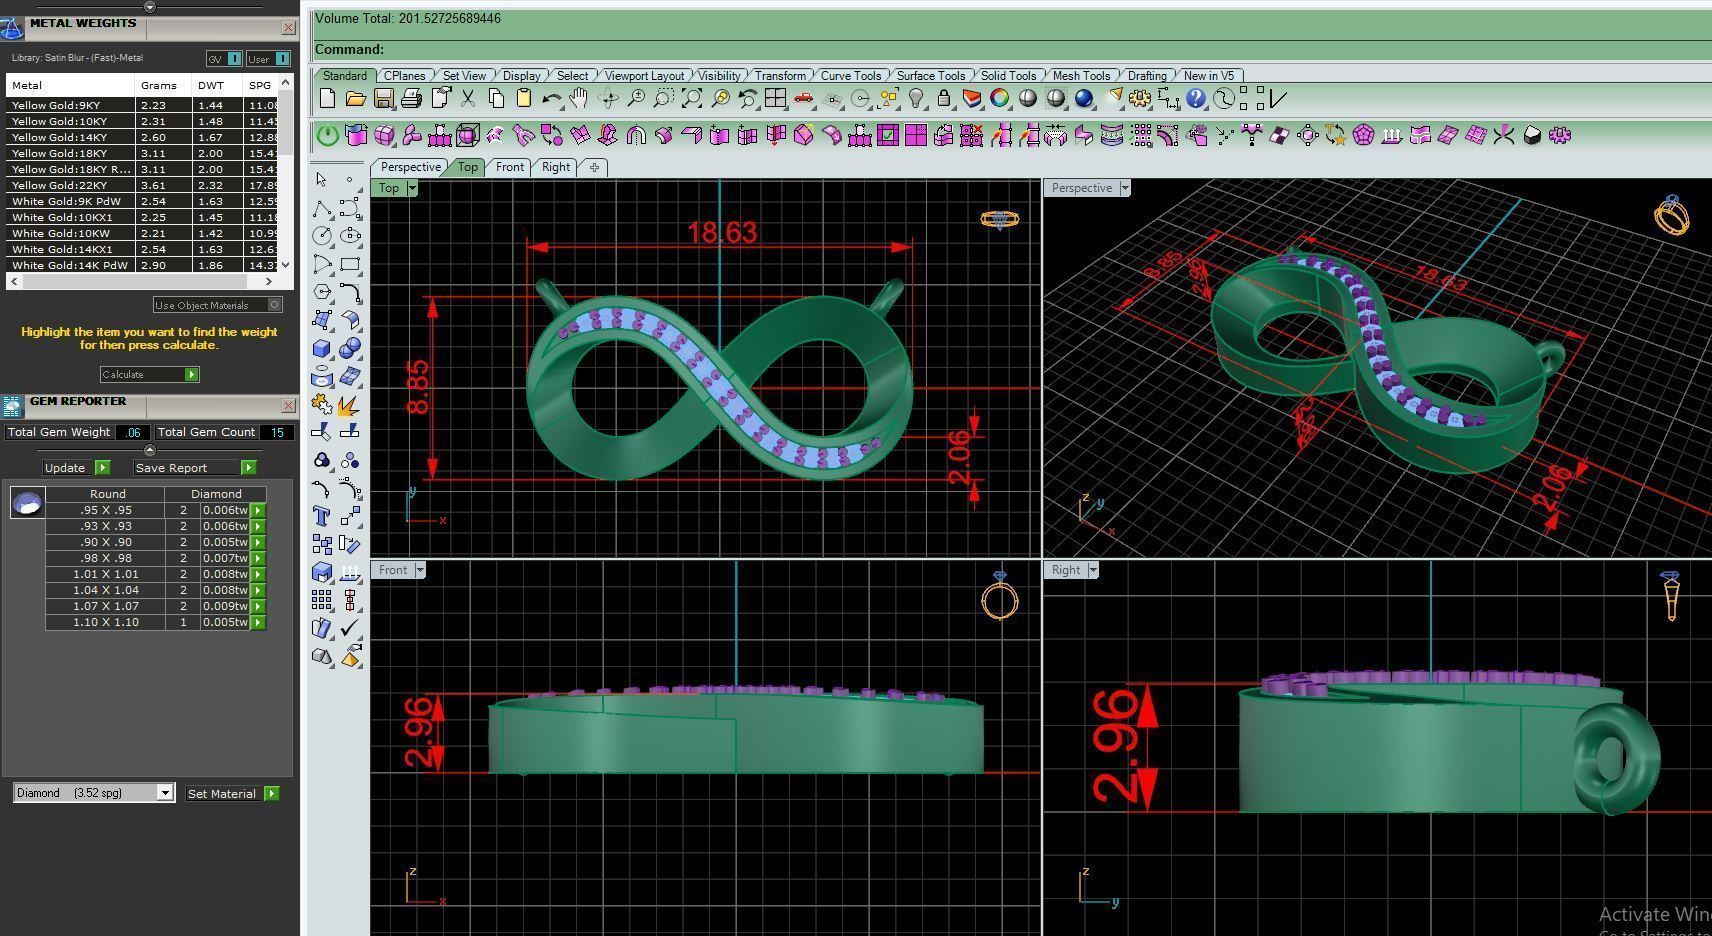Collapse the panel above Metal Weights

click(150, 6)
